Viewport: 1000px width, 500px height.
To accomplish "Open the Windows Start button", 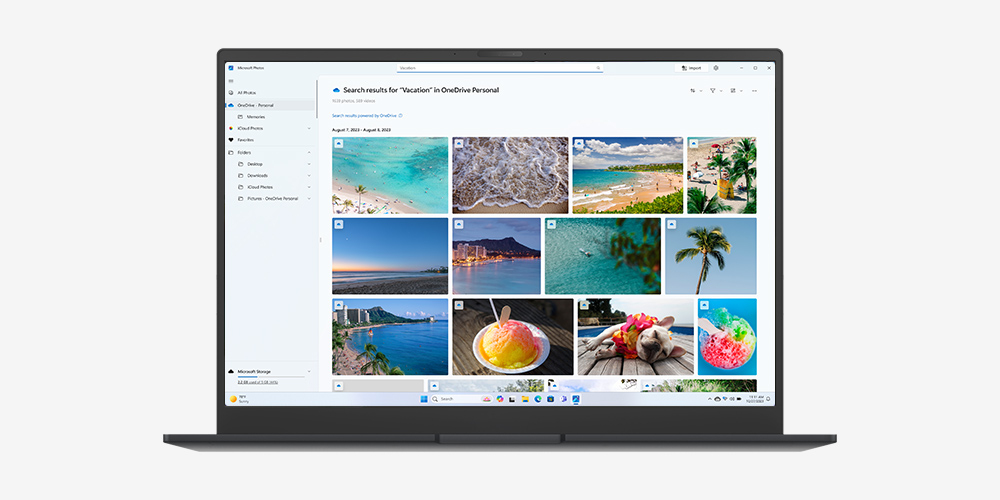I will 423,399.
